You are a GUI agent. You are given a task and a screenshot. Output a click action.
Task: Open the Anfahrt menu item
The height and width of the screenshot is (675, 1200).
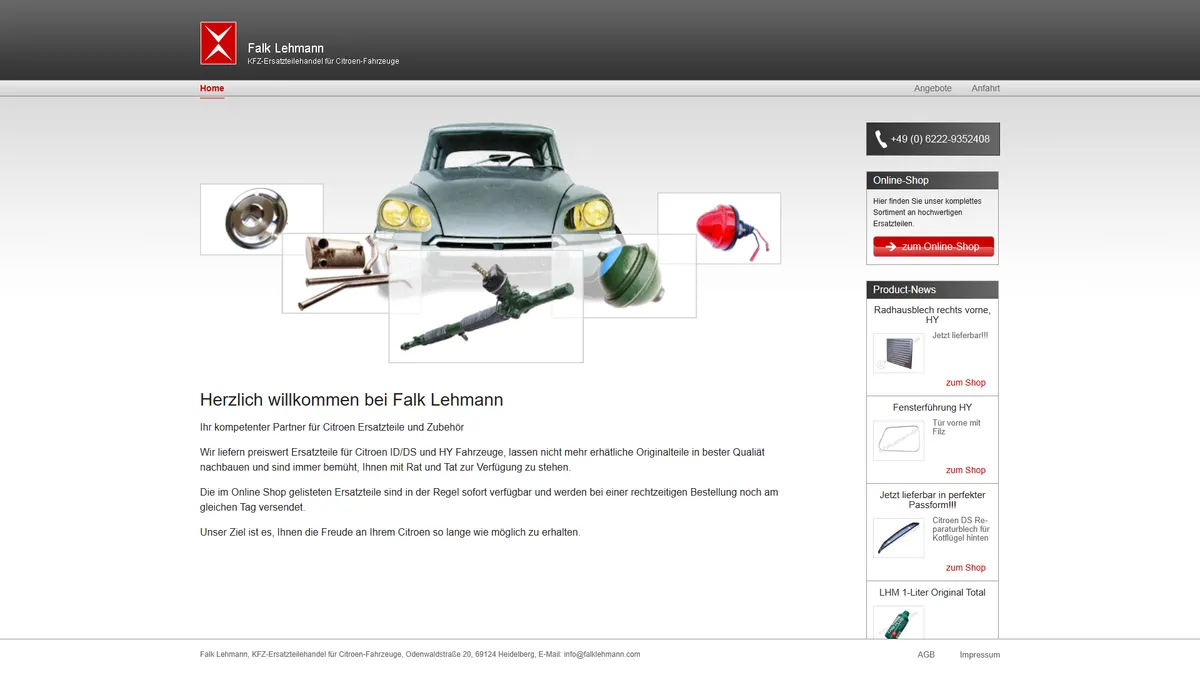pos(985,88)
